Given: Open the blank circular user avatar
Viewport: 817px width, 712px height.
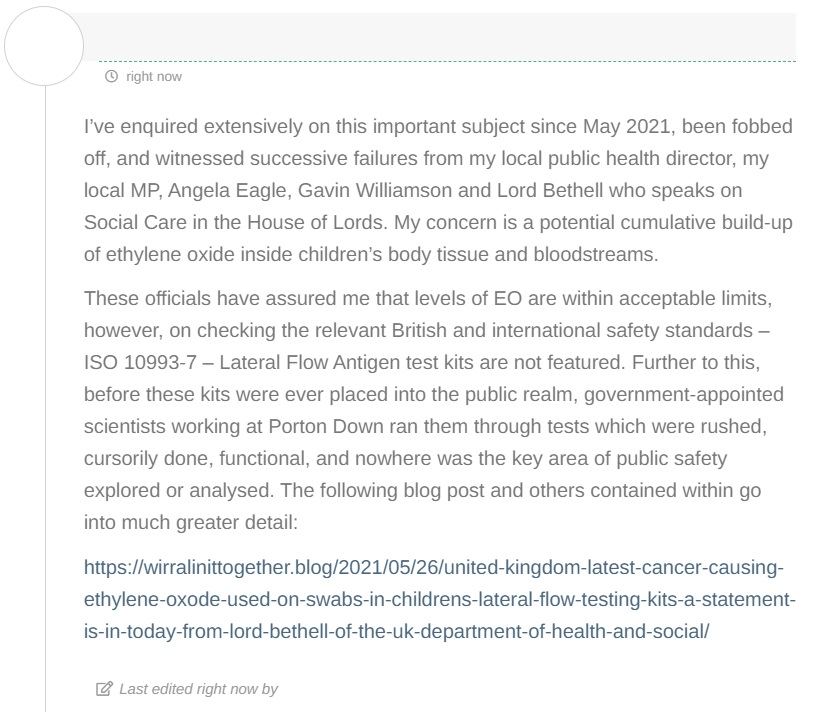Looking at the screenshot, I should 45,46.
